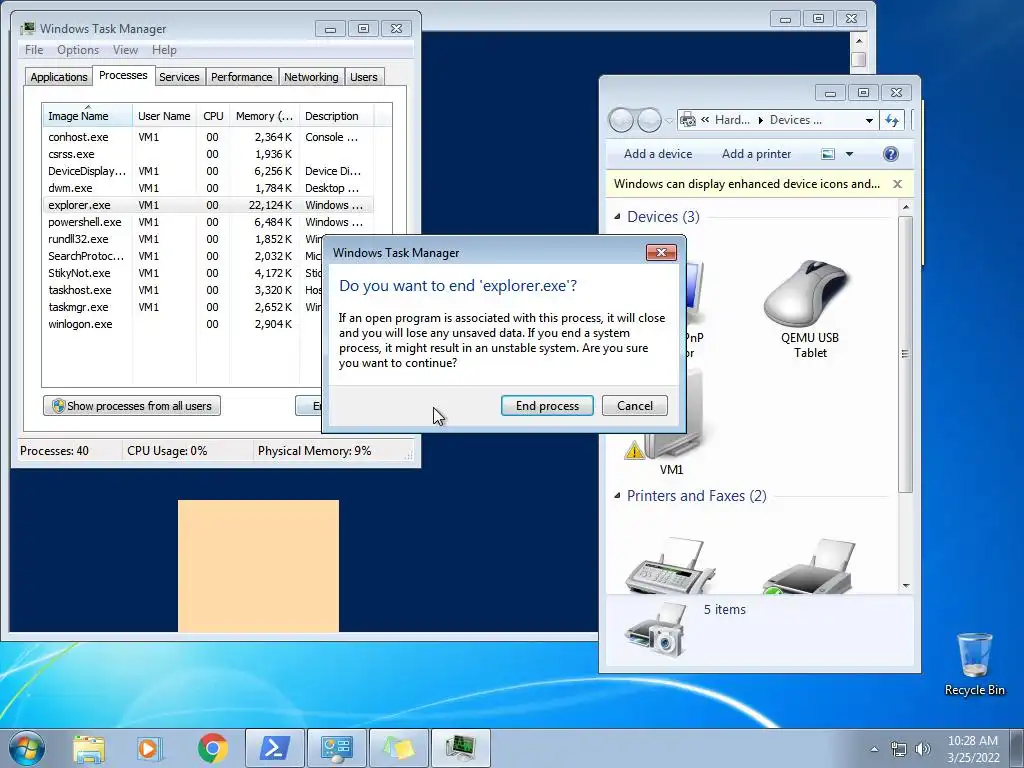
Task: Select the SearchProtoc process row
Action: point(182,256)
